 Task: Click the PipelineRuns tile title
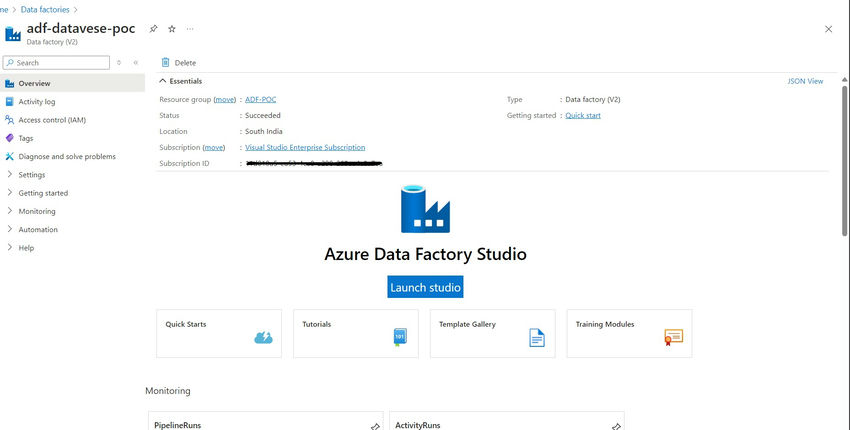pyautogui.click(x=177, y=426)
